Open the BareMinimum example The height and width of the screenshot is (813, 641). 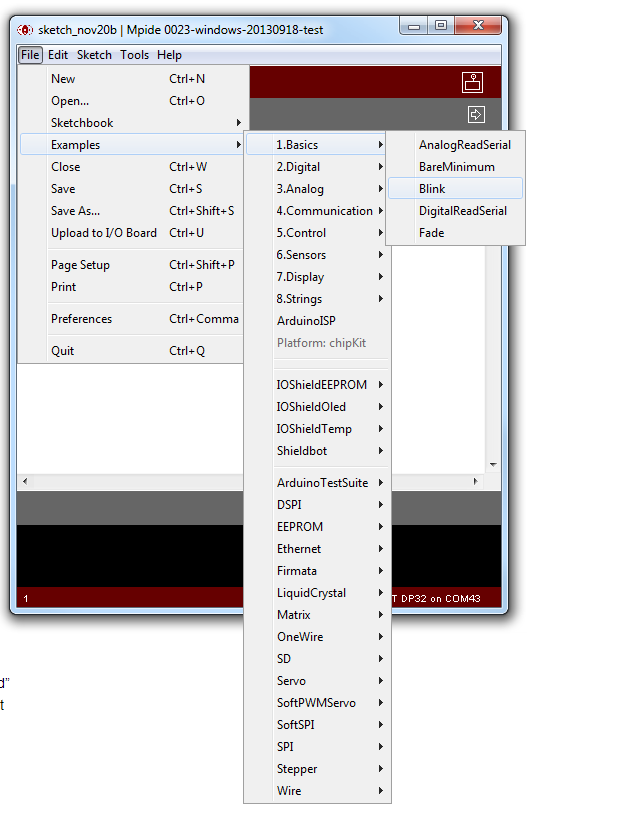(x=456, y=167)
